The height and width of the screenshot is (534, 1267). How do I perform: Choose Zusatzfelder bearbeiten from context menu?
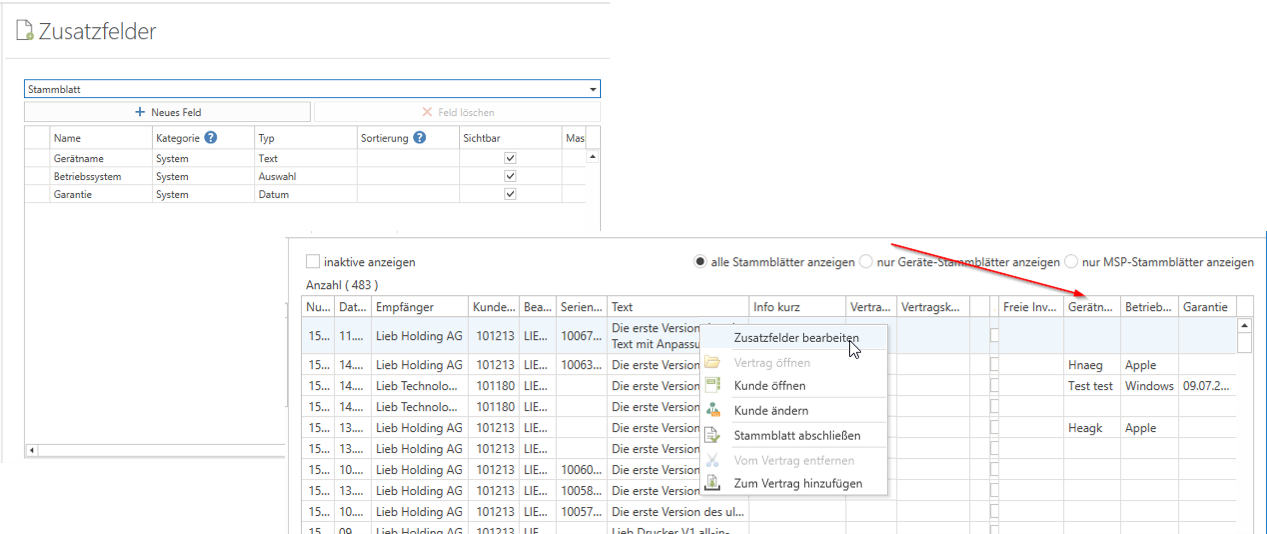[796, 338]
